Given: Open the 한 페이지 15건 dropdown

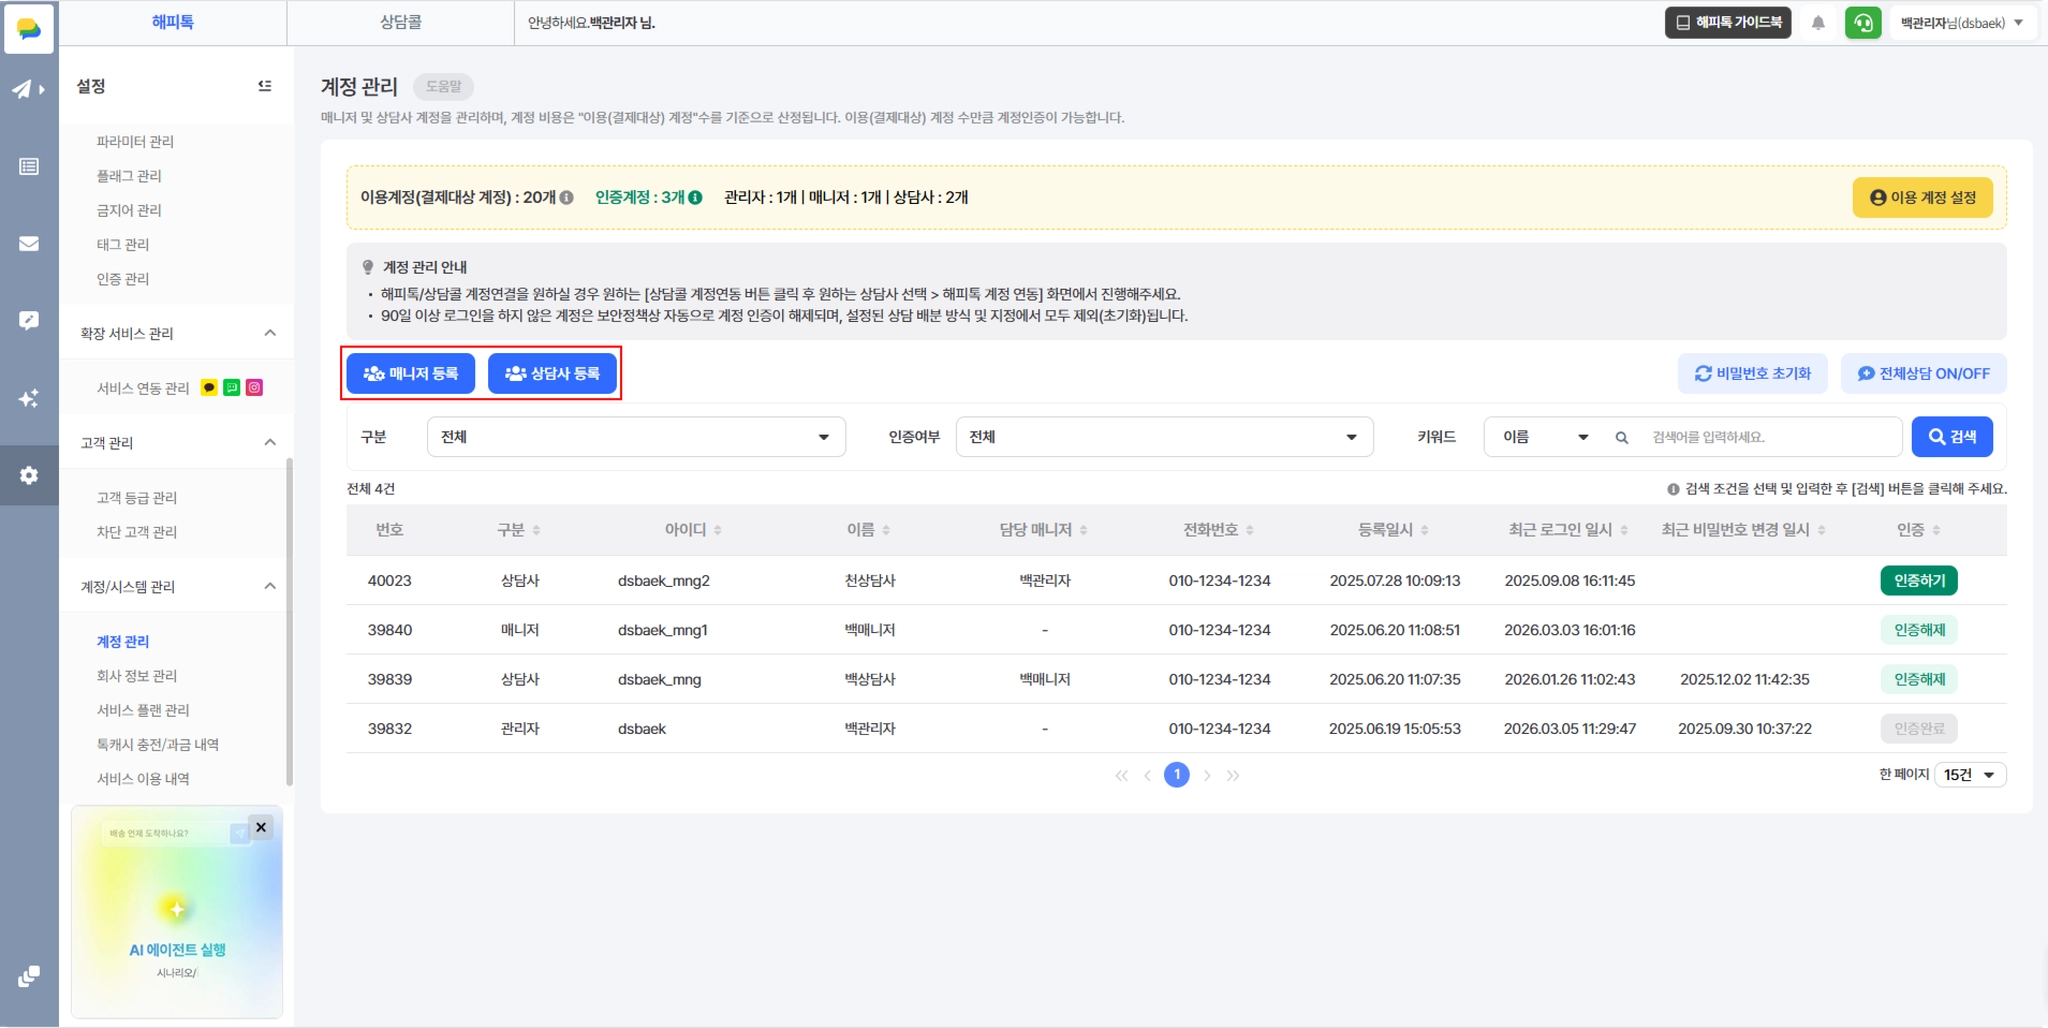Looking at the screenshot, I should click(1970, 775).
